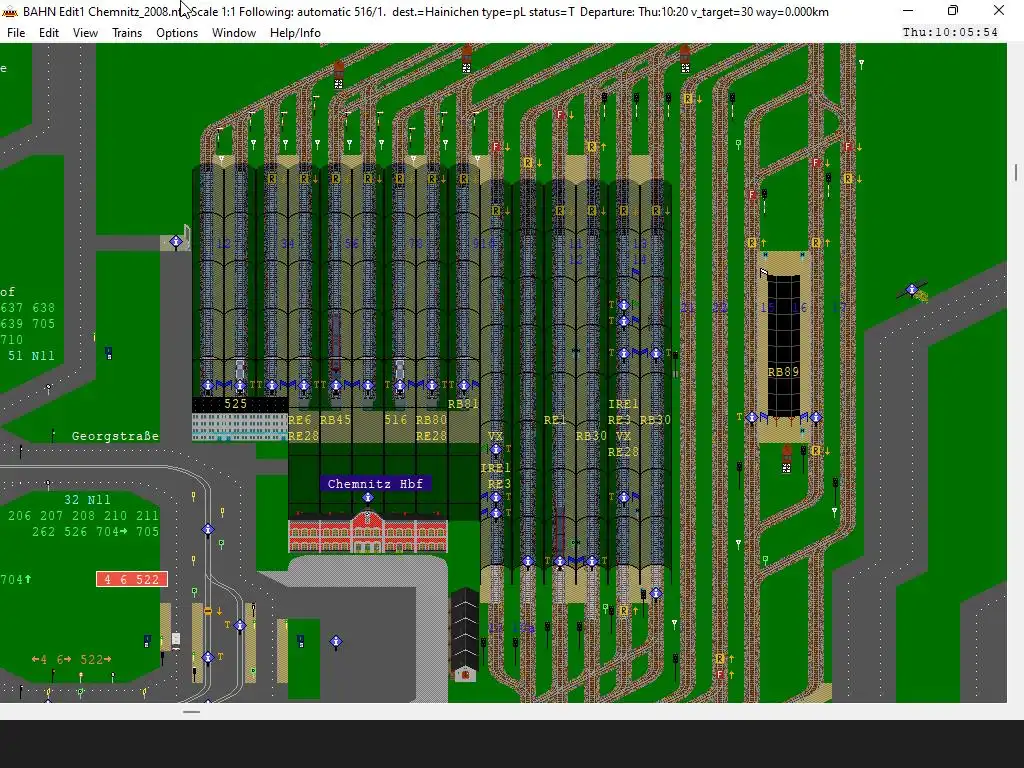Screen dimensions: 1024x768
Task: Open the Edit menu
Action: (x=49, y=33)
